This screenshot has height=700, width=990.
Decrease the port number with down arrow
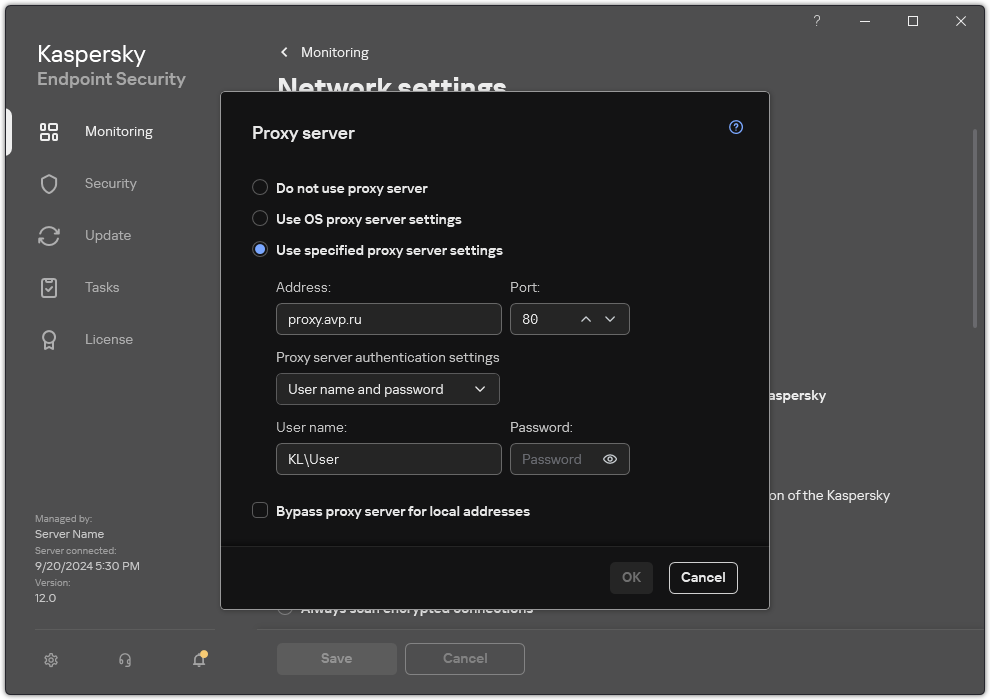click(x=610, y=319)
